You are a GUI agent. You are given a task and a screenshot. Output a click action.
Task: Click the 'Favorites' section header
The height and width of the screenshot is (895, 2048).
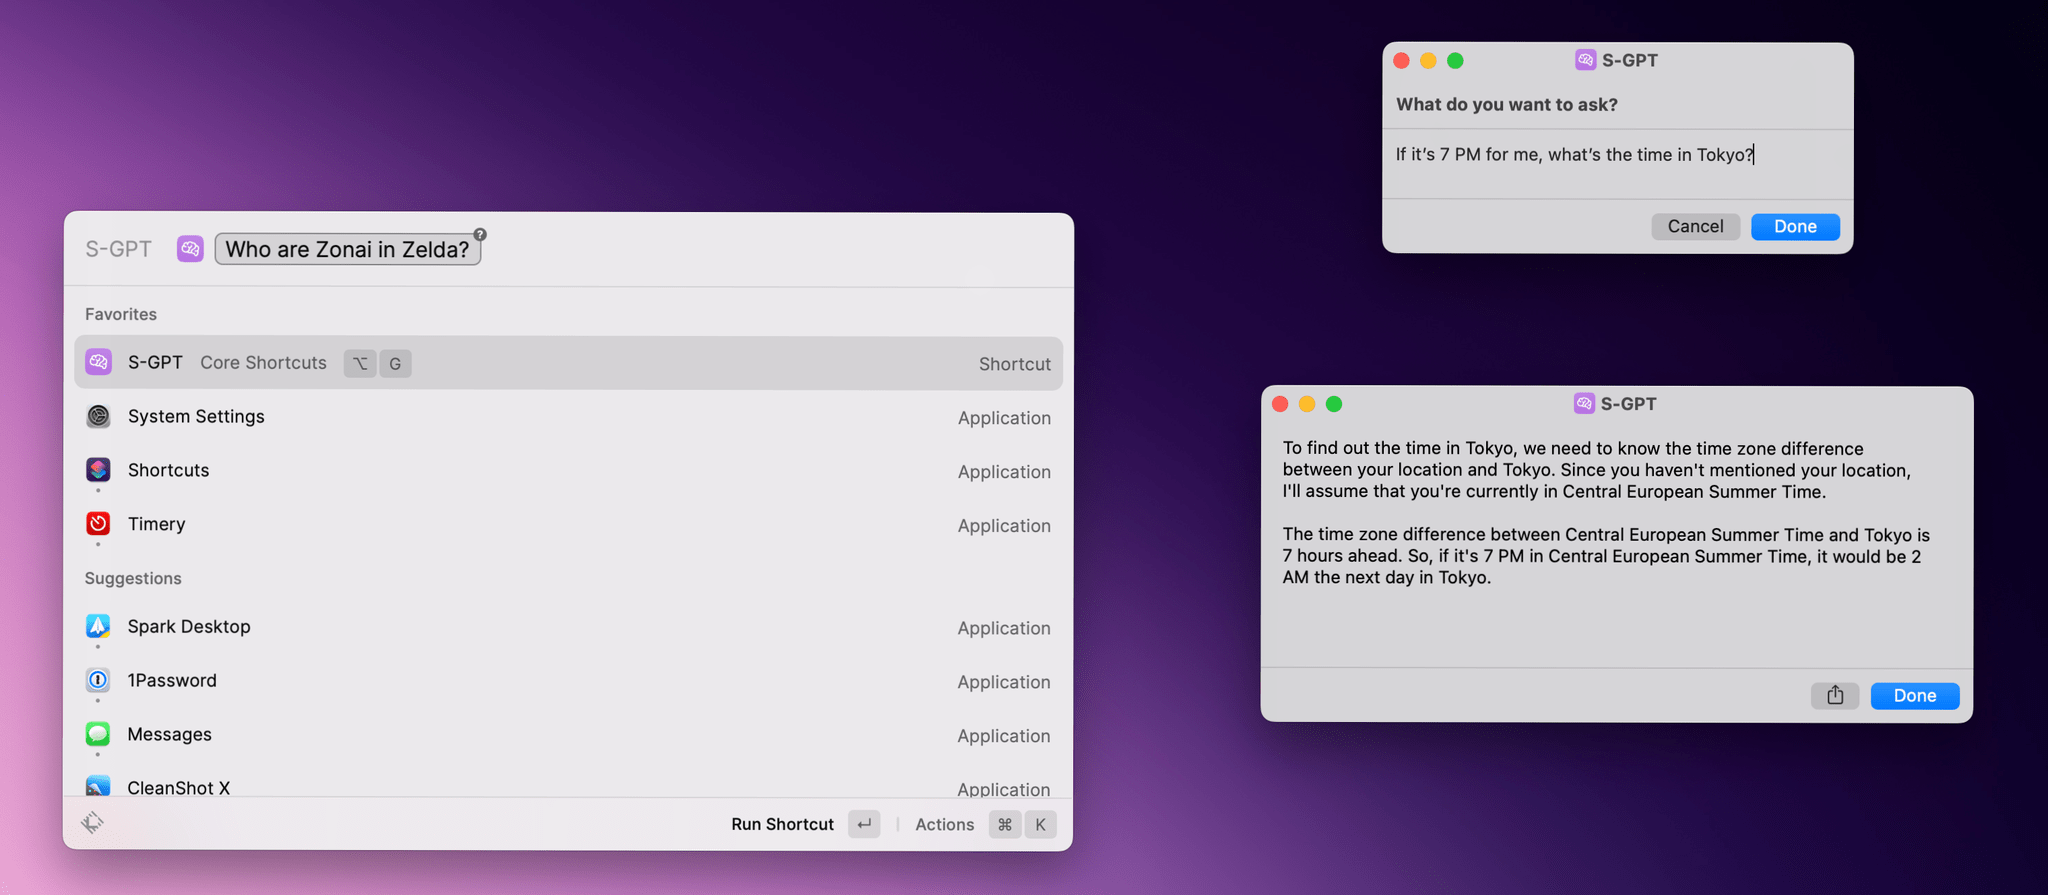point(121,314)
